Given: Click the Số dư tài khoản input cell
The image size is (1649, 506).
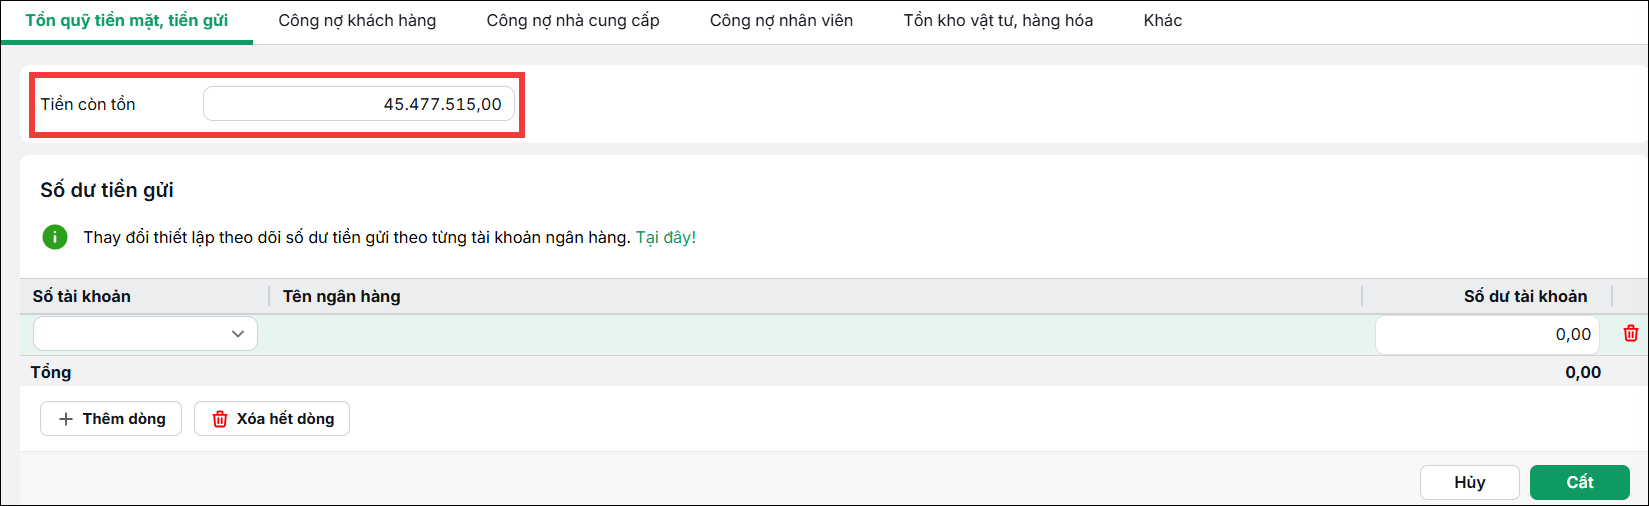Looking at the screenshot, I should click(1487, 335).
